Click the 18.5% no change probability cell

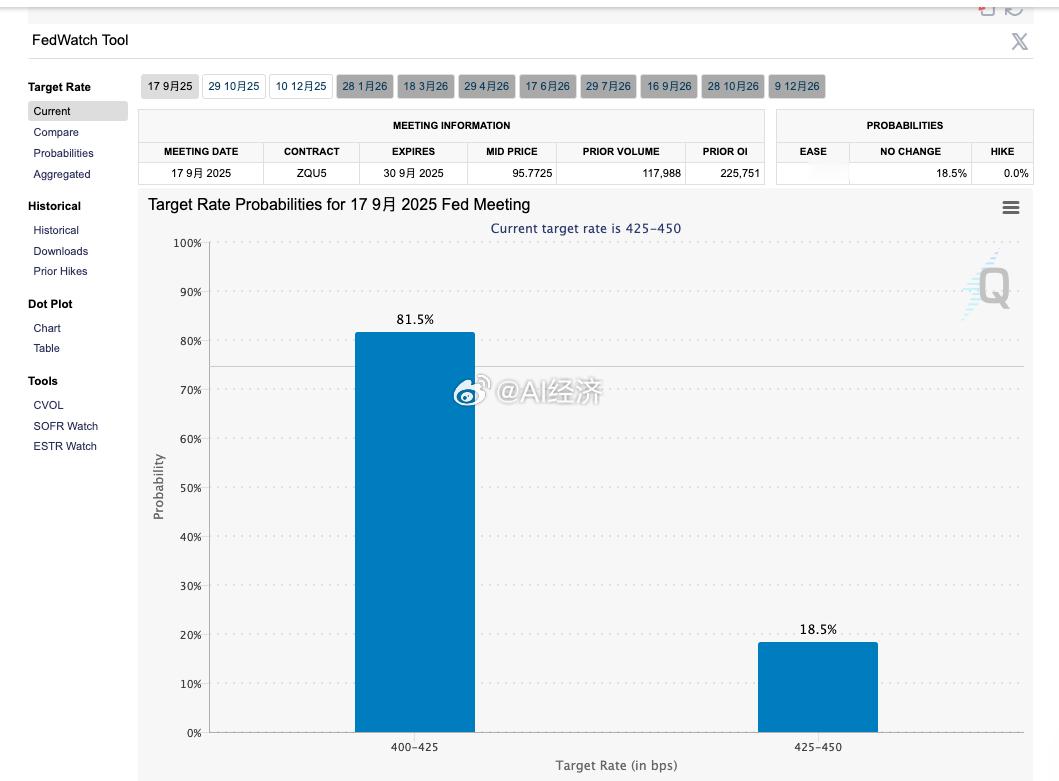(x=910, y=174)
